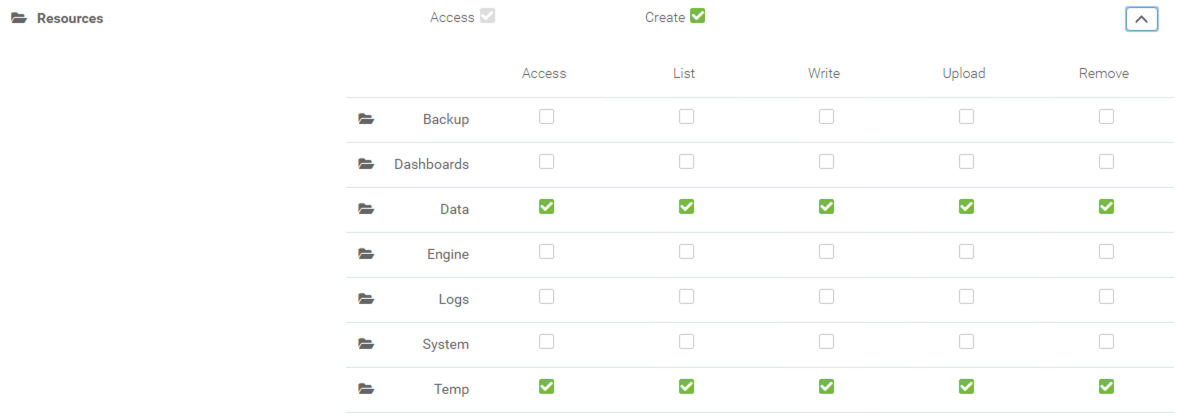Click the System folder icon

366,344
